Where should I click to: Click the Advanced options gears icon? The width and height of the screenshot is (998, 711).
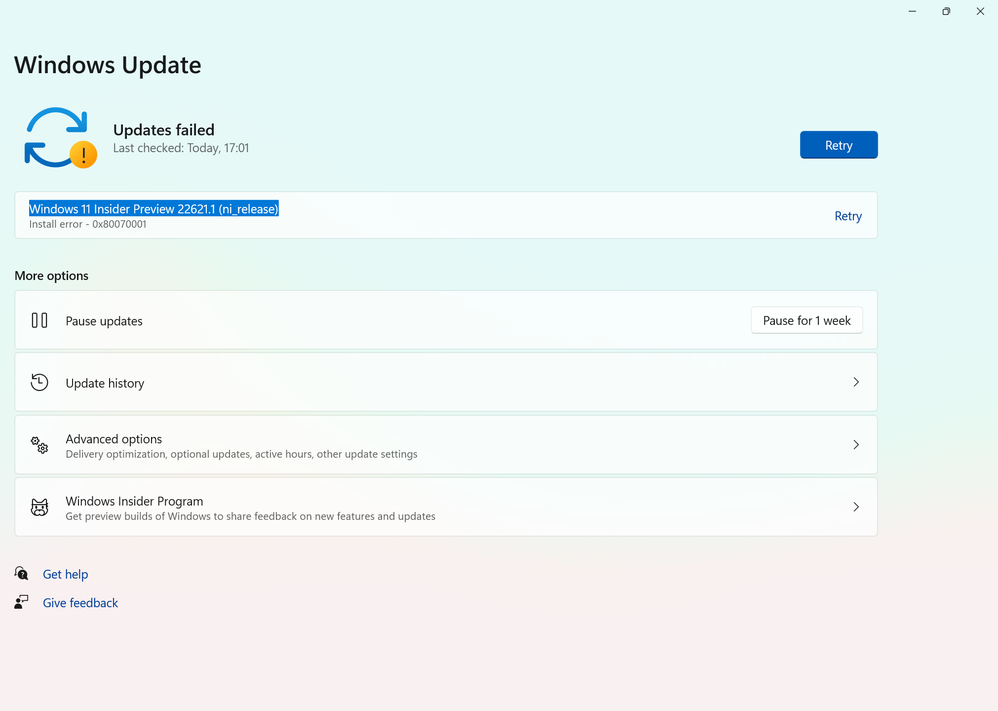(39, 445)
